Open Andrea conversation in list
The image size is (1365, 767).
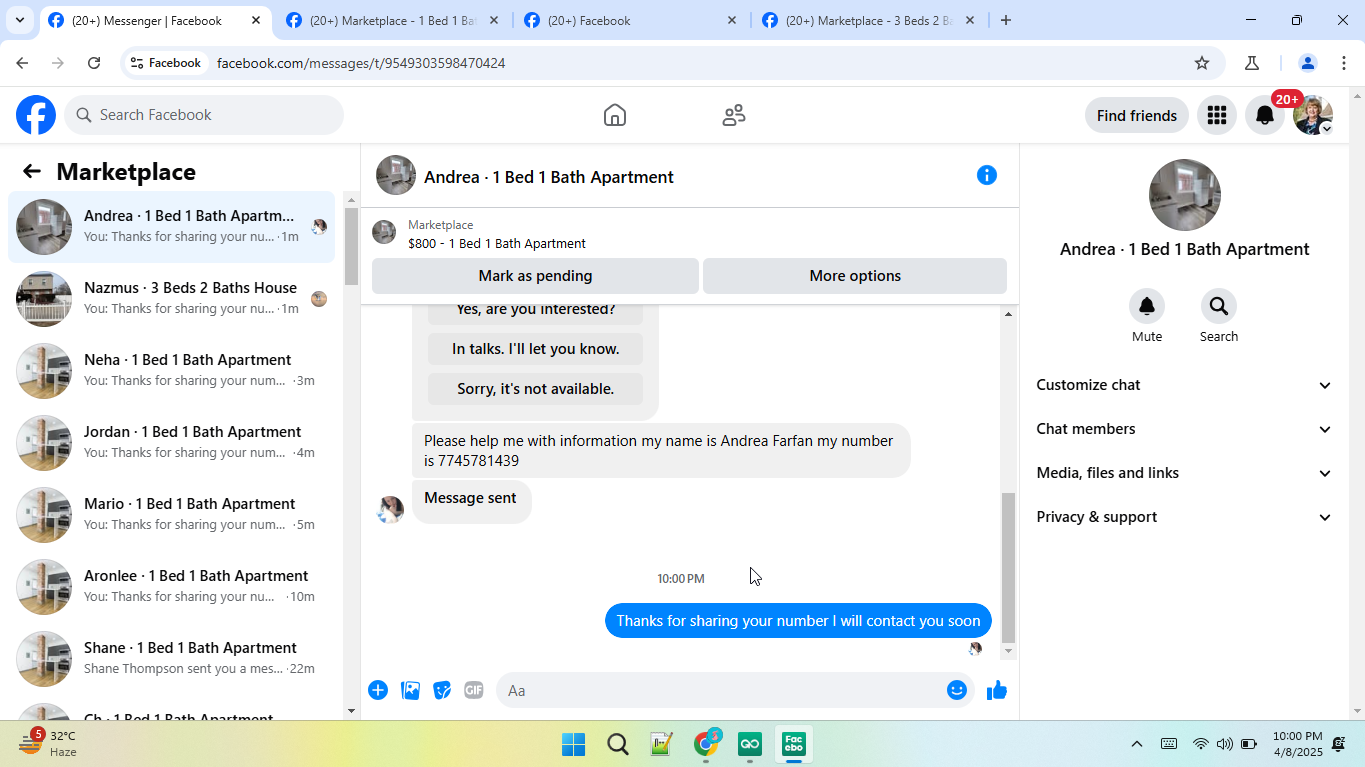point(172,227)
